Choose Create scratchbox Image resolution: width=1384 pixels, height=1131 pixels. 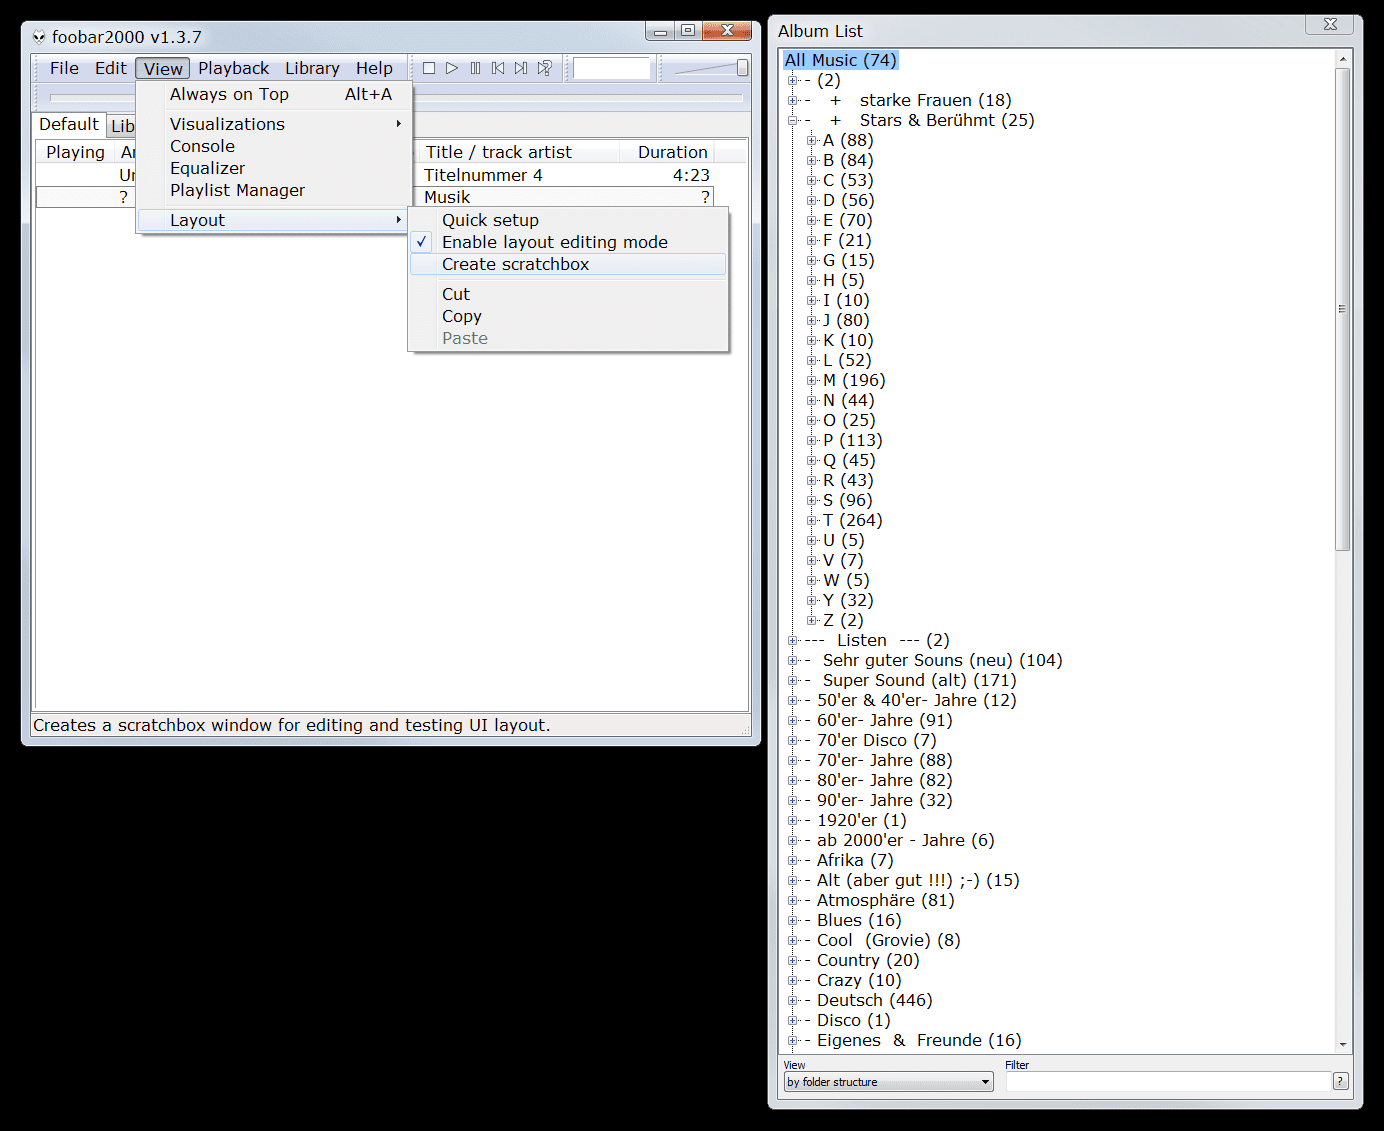click(x=567, y=264)
